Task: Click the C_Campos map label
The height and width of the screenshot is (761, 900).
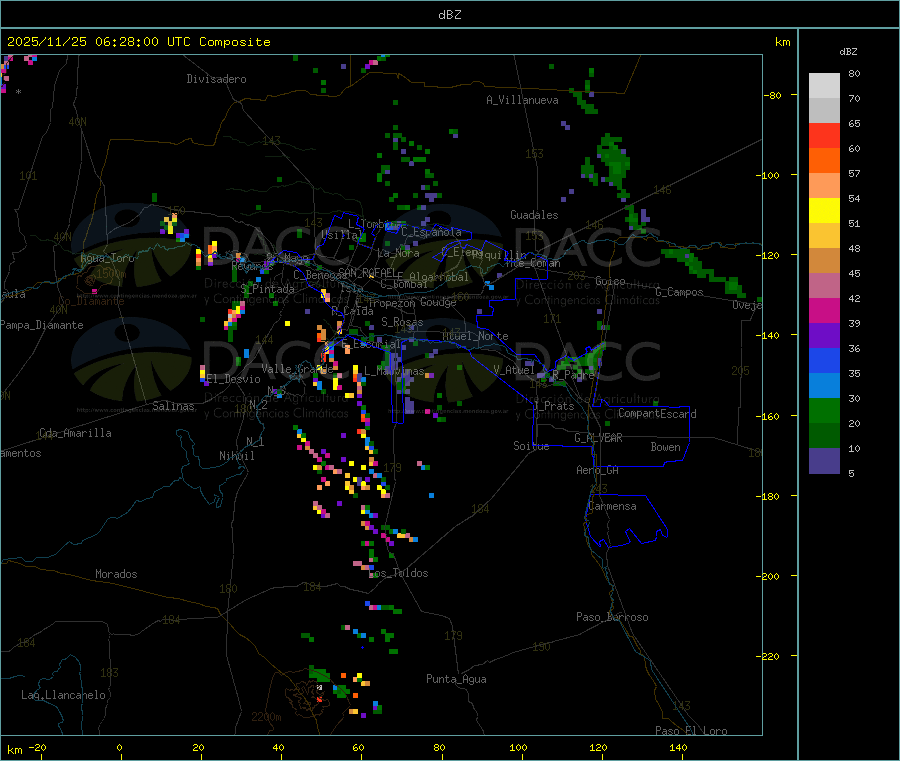Action: pos(680,292)
